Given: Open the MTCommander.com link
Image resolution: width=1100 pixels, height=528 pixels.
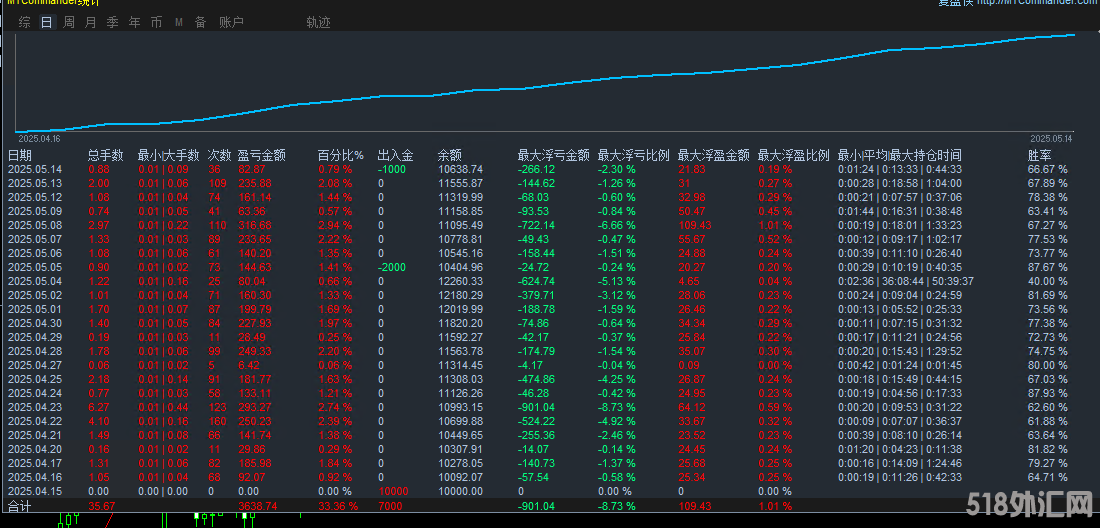Looking at the screenshot, I should pos(1036,3).
